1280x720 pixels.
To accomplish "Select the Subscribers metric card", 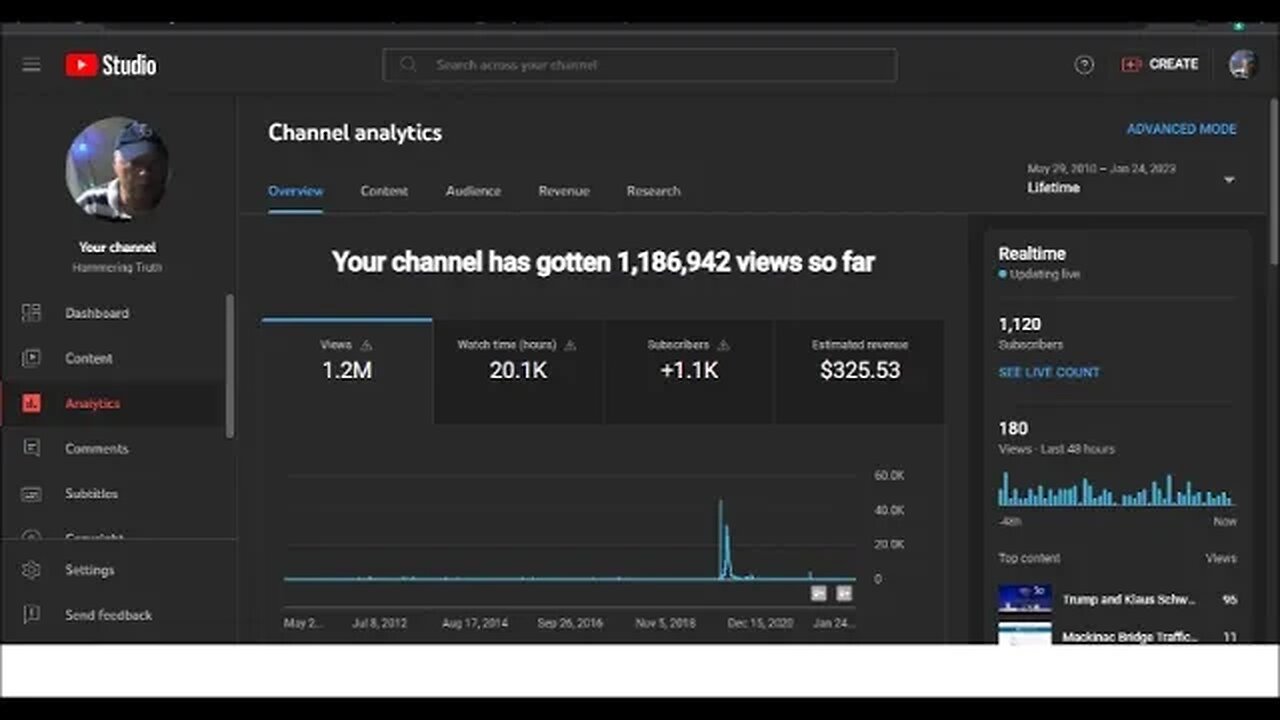I will (689, 372).
